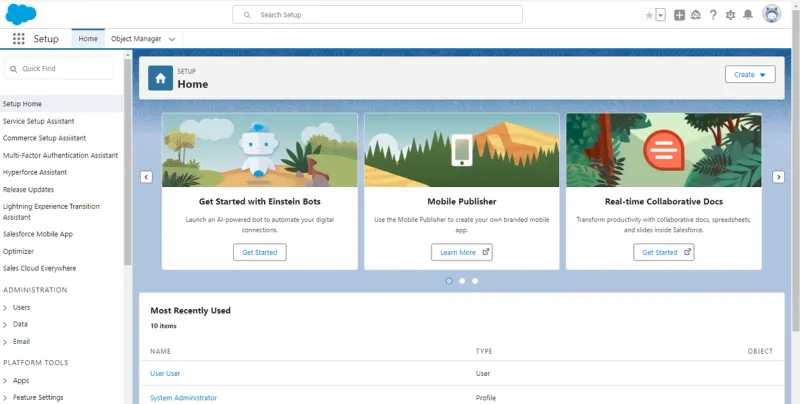Click the Search Setup field
800x404 pixels.
click(x=377, y=15)
